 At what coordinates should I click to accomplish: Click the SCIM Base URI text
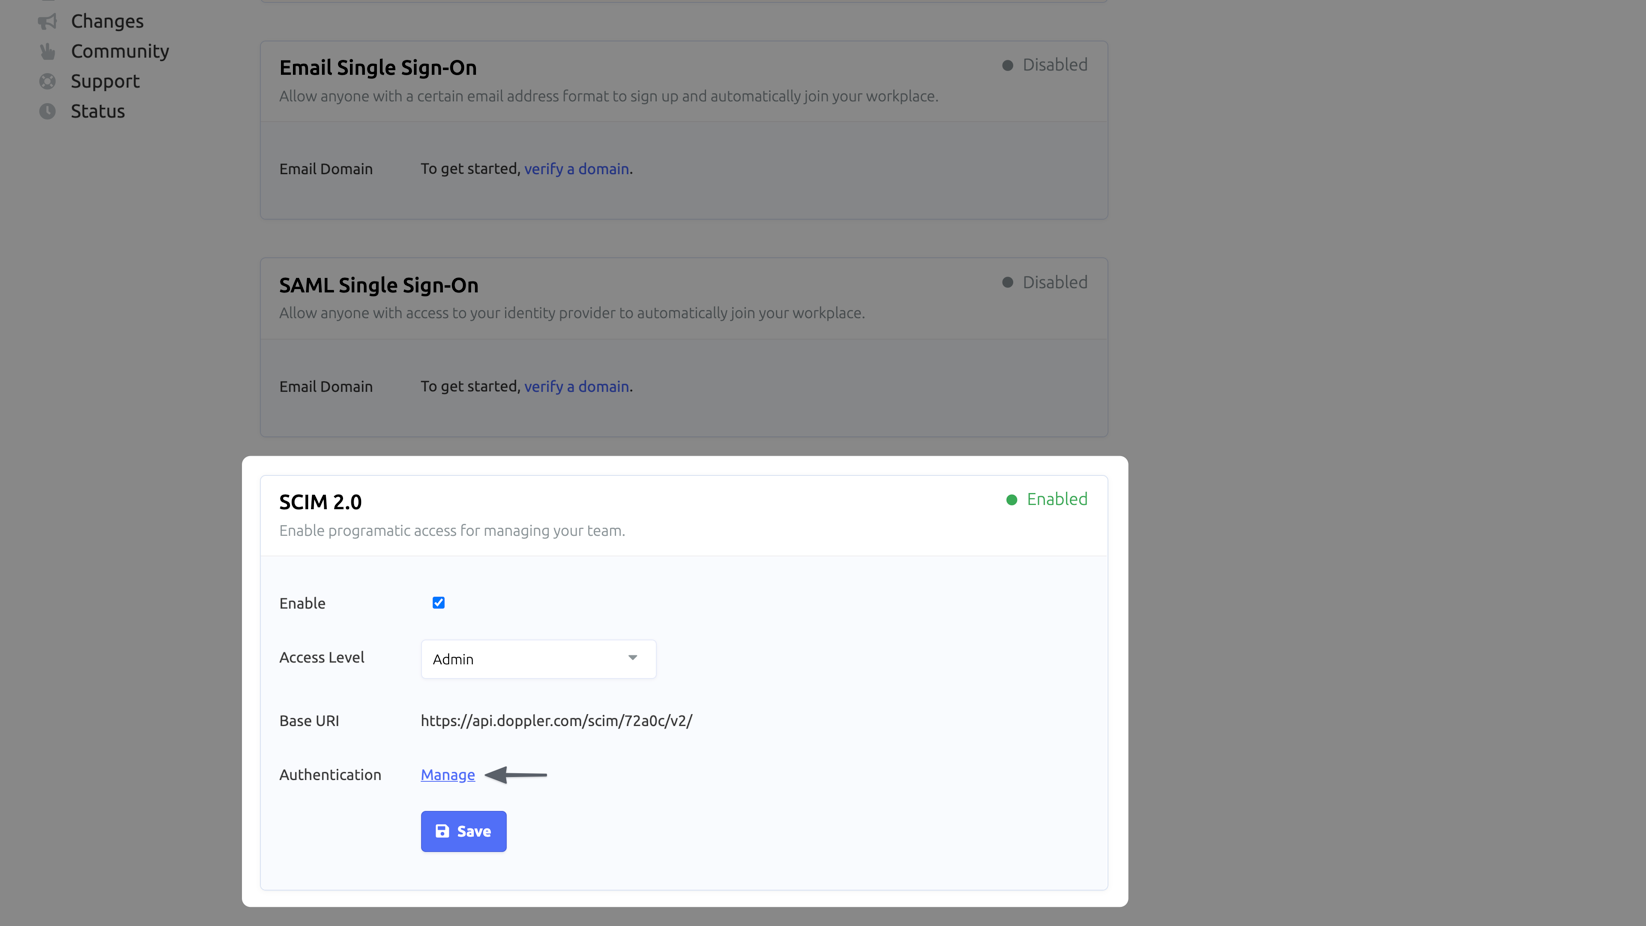pos(556,721)
